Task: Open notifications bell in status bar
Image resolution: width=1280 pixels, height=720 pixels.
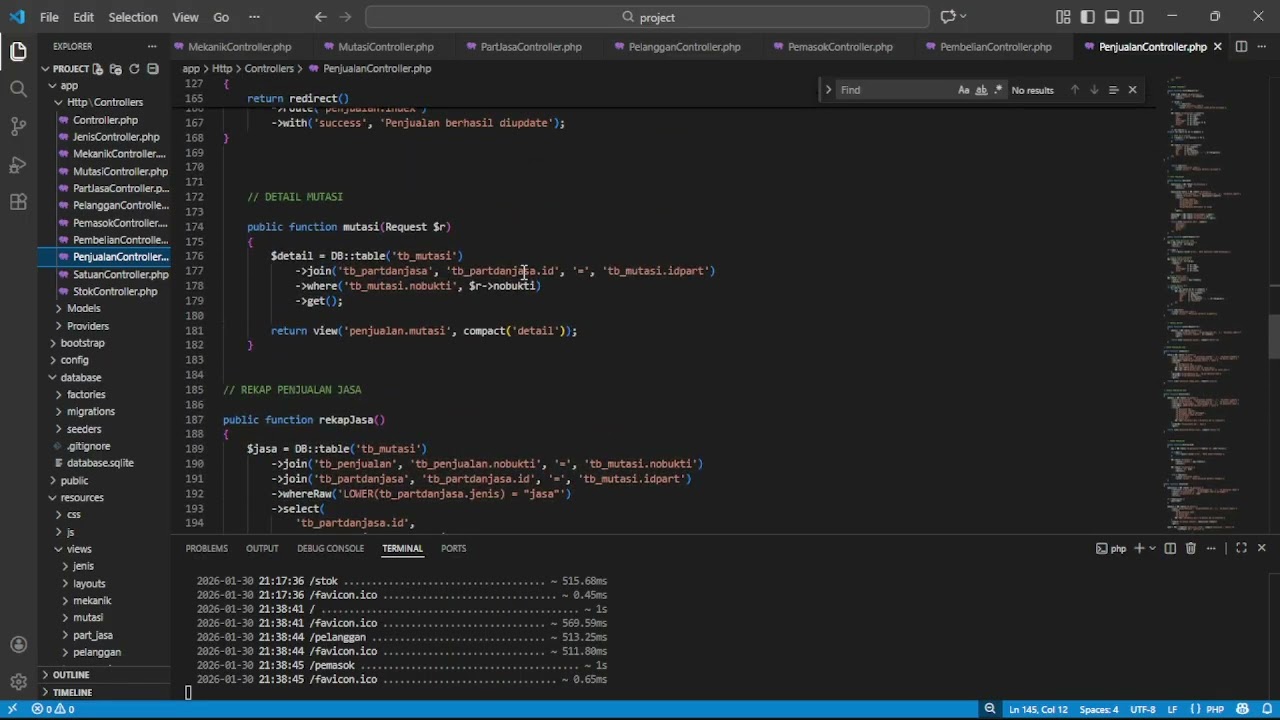Action: pyautogui.click(x=1265, y=709)
